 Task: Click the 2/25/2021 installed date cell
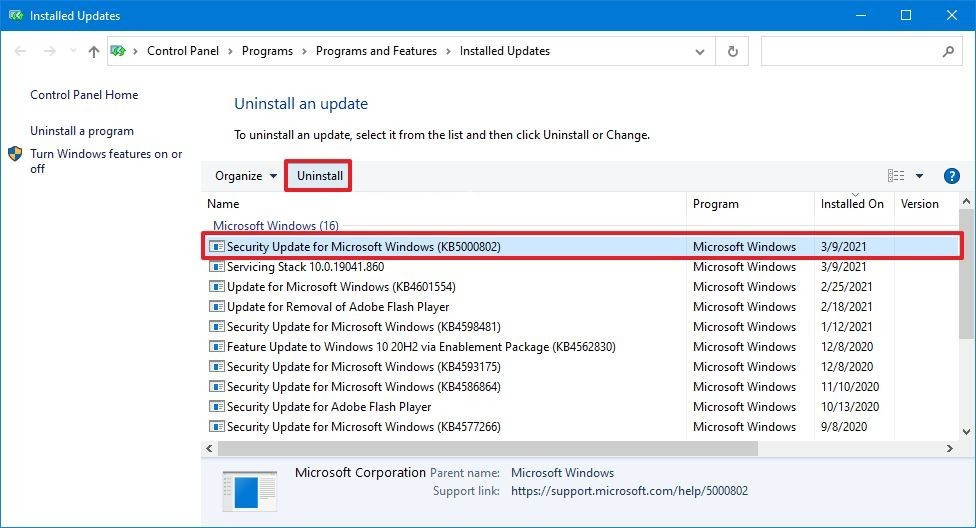(845, 286)
